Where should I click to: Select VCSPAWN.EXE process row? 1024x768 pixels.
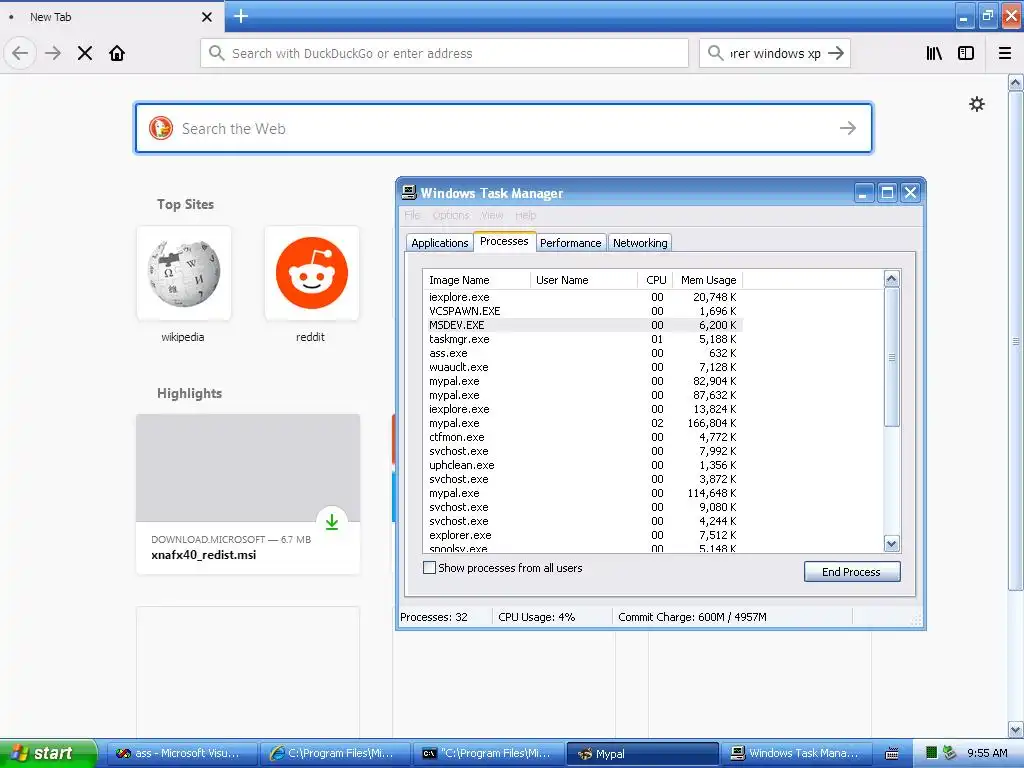click(x=583, y=311)
